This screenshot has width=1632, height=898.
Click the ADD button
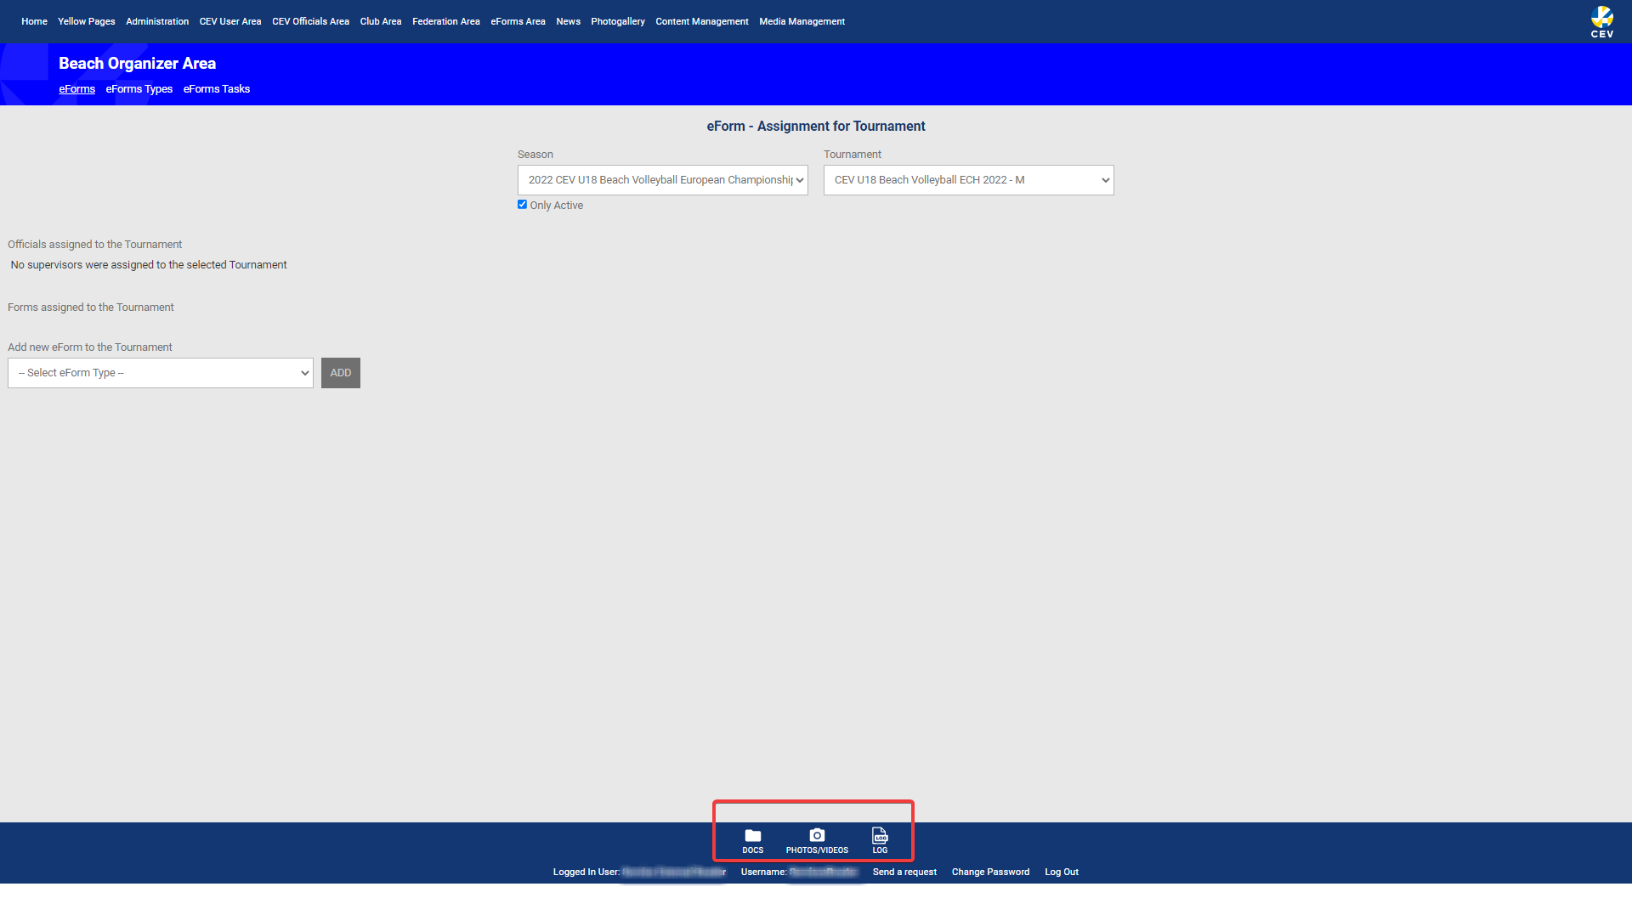[x=341, y=373]
